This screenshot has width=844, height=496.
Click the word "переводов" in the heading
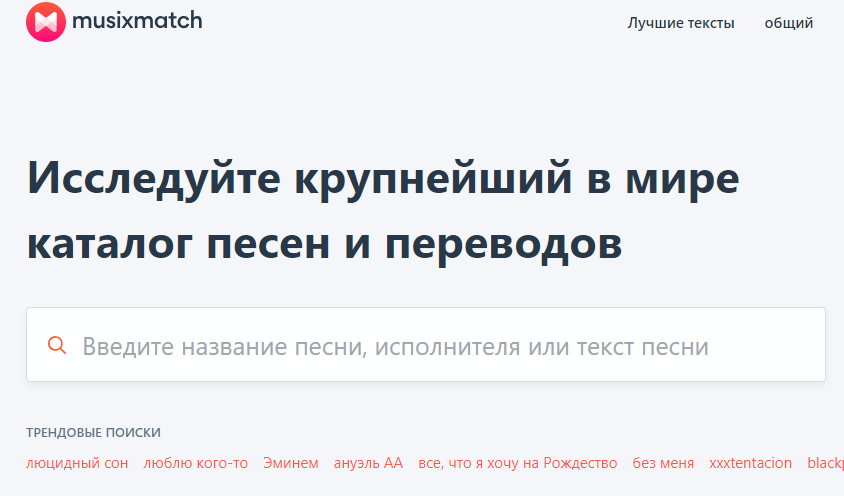(x=503, y=243)
